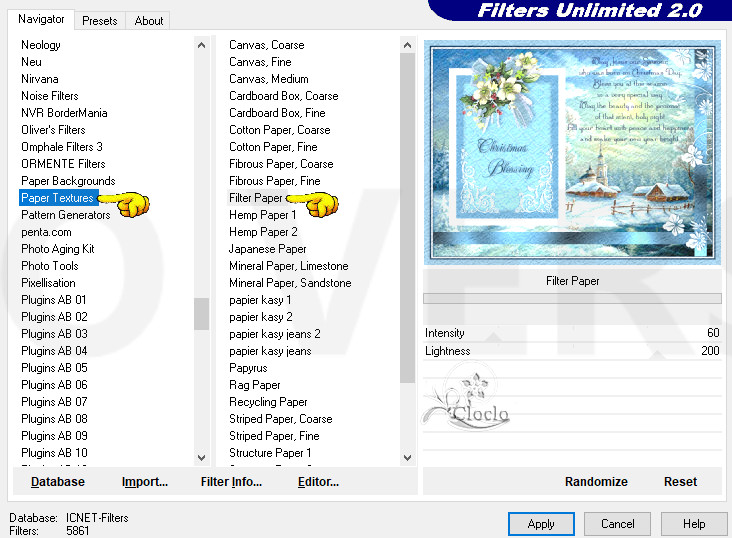
Task: Select NVR BorderMania category
Action: pyautogui.click(x=64, y=113)
